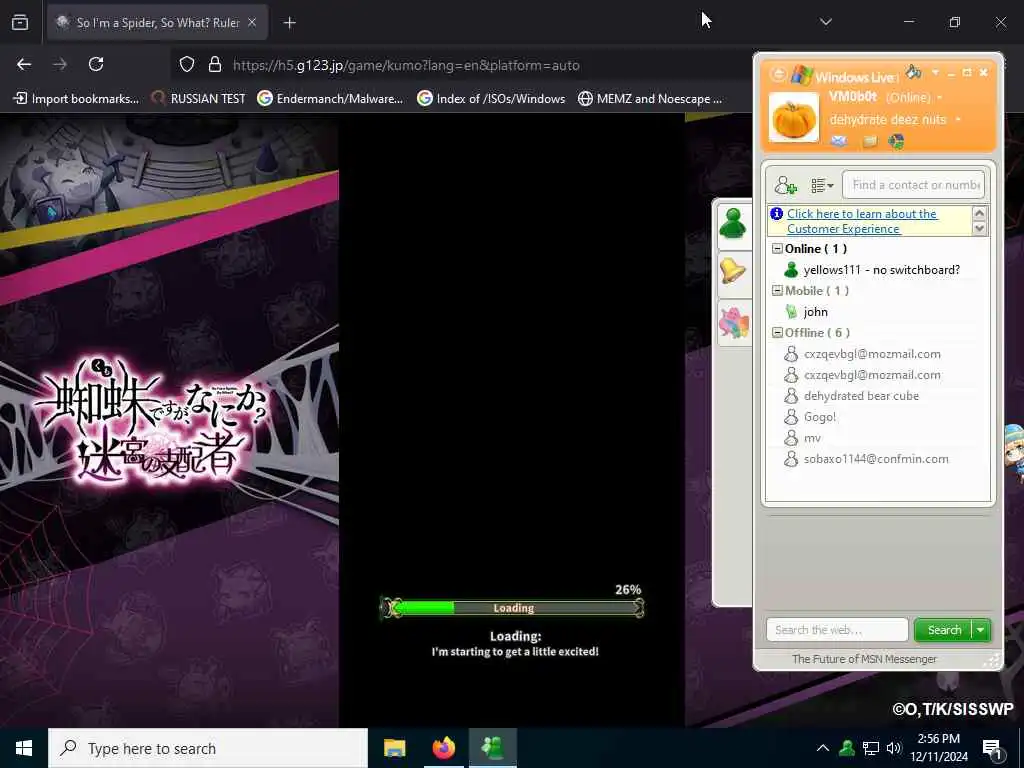Open the contact list layout dropdown
Viewport: 1024px width, 768px height.
pyautogui.click(x=822, y=185)
